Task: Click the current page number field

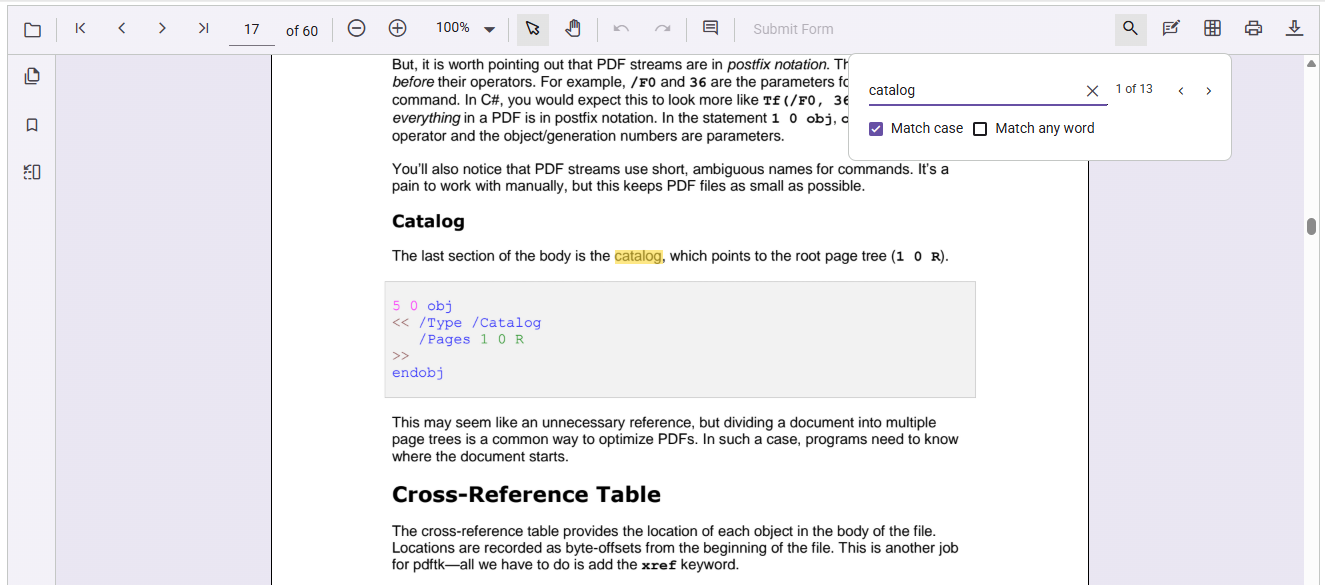Action: 252,30
